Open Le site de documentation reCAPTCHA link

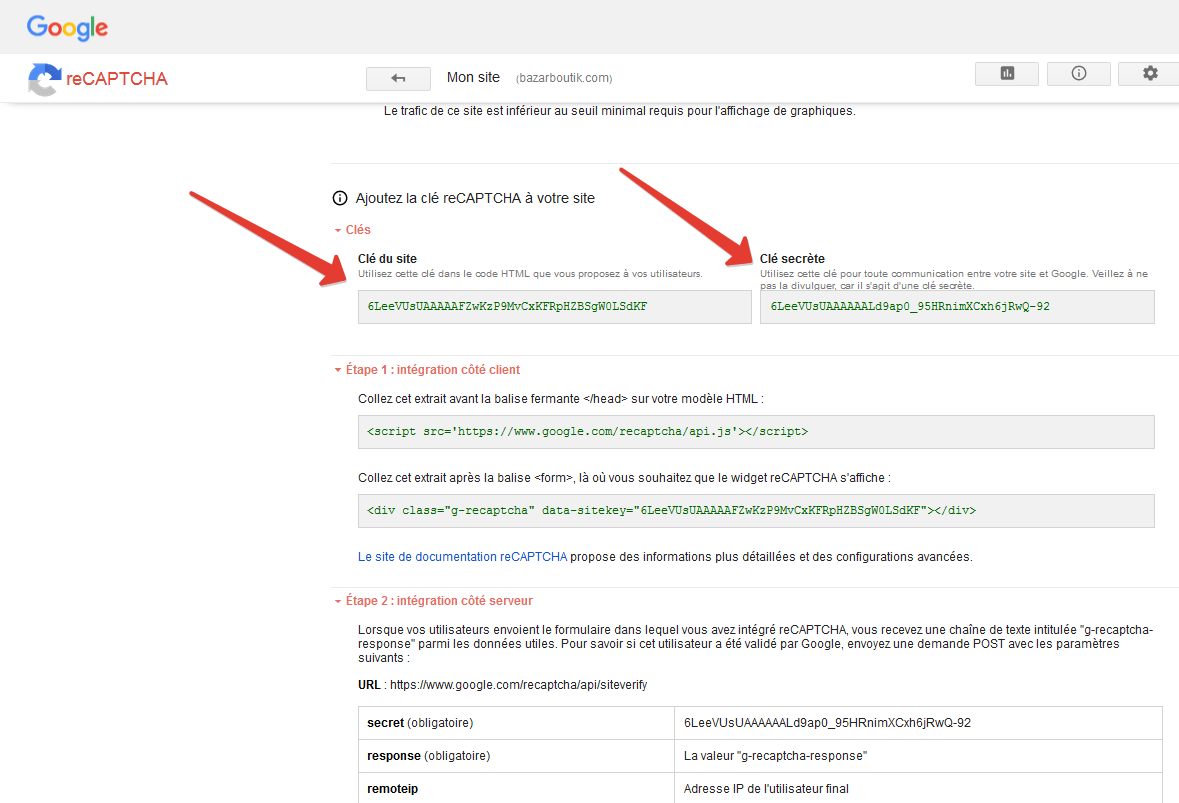(462, 557)
